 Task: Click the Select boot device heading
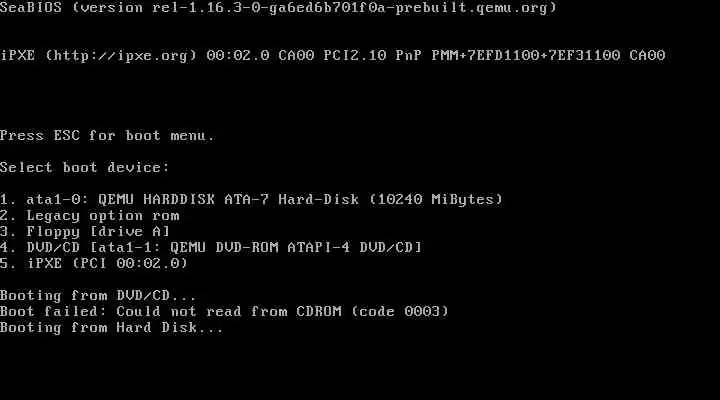[x=84, y=168]
